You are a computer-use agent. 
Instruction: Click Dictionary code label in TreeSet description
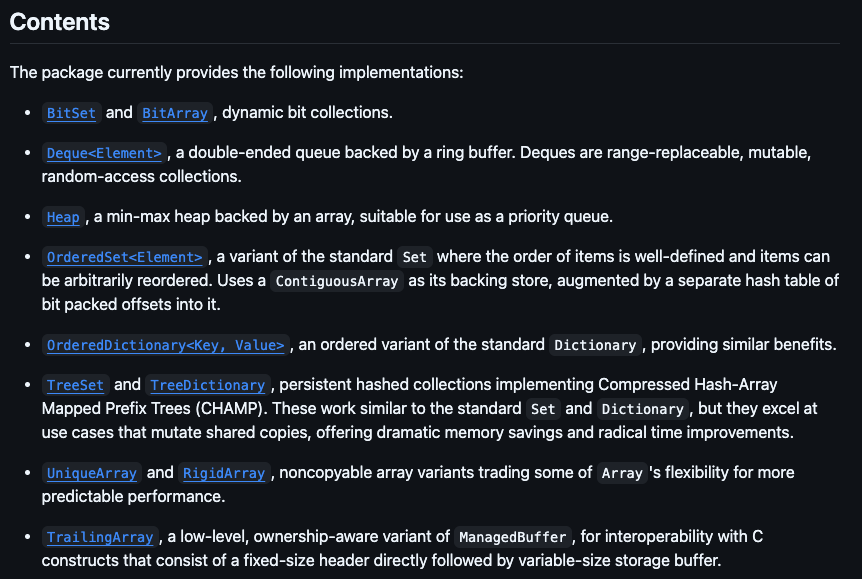[641, 409]
